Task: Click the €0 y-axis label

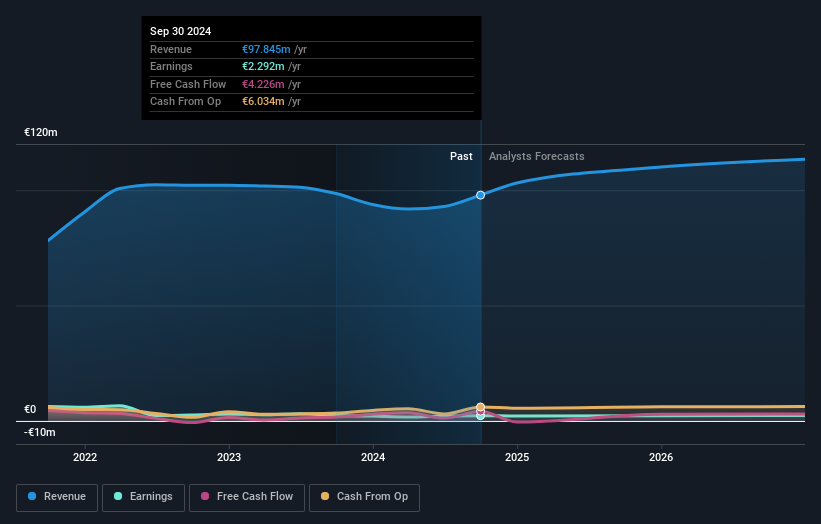Action: pos(30,409)
